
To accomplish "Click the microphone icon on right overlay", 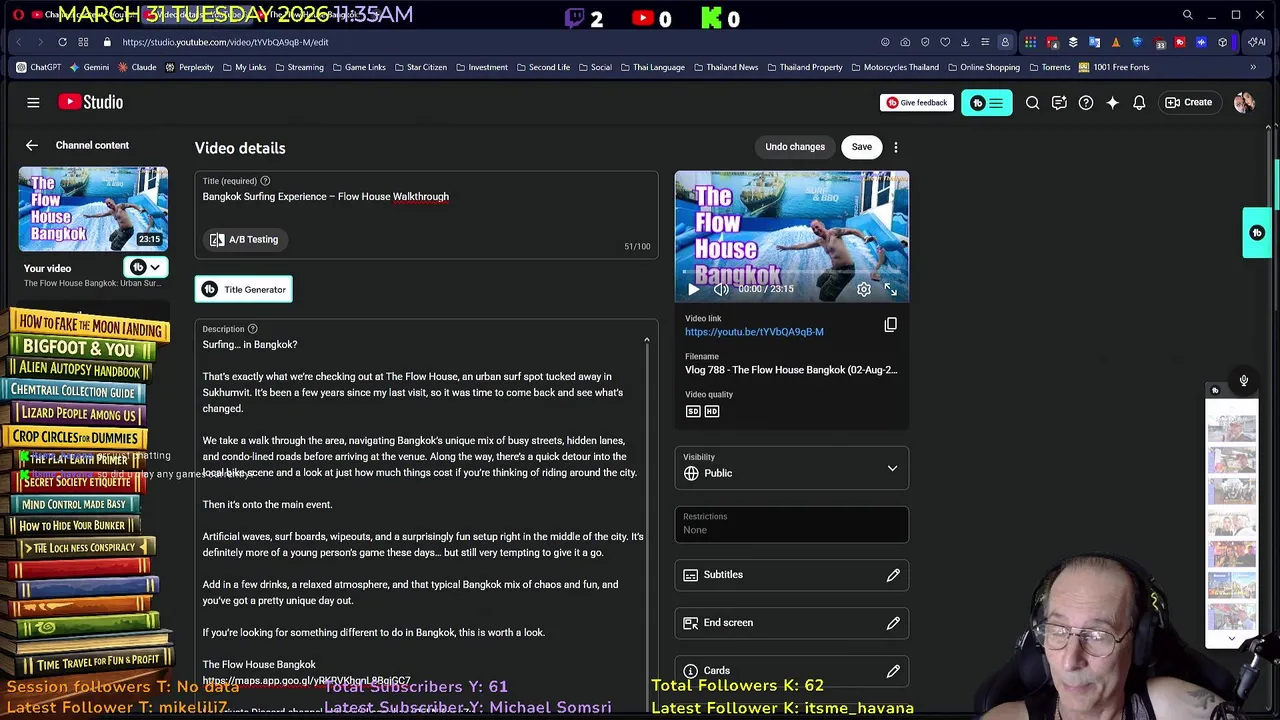I will (1244, 380).
